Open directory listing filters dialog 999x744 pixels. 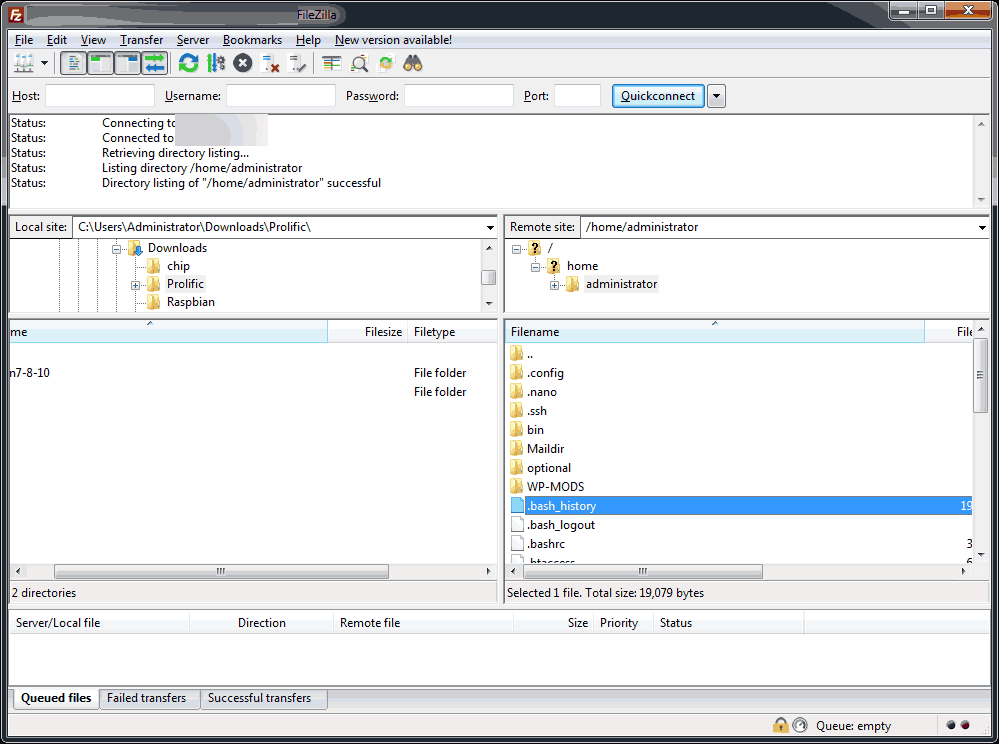point(331,63)
